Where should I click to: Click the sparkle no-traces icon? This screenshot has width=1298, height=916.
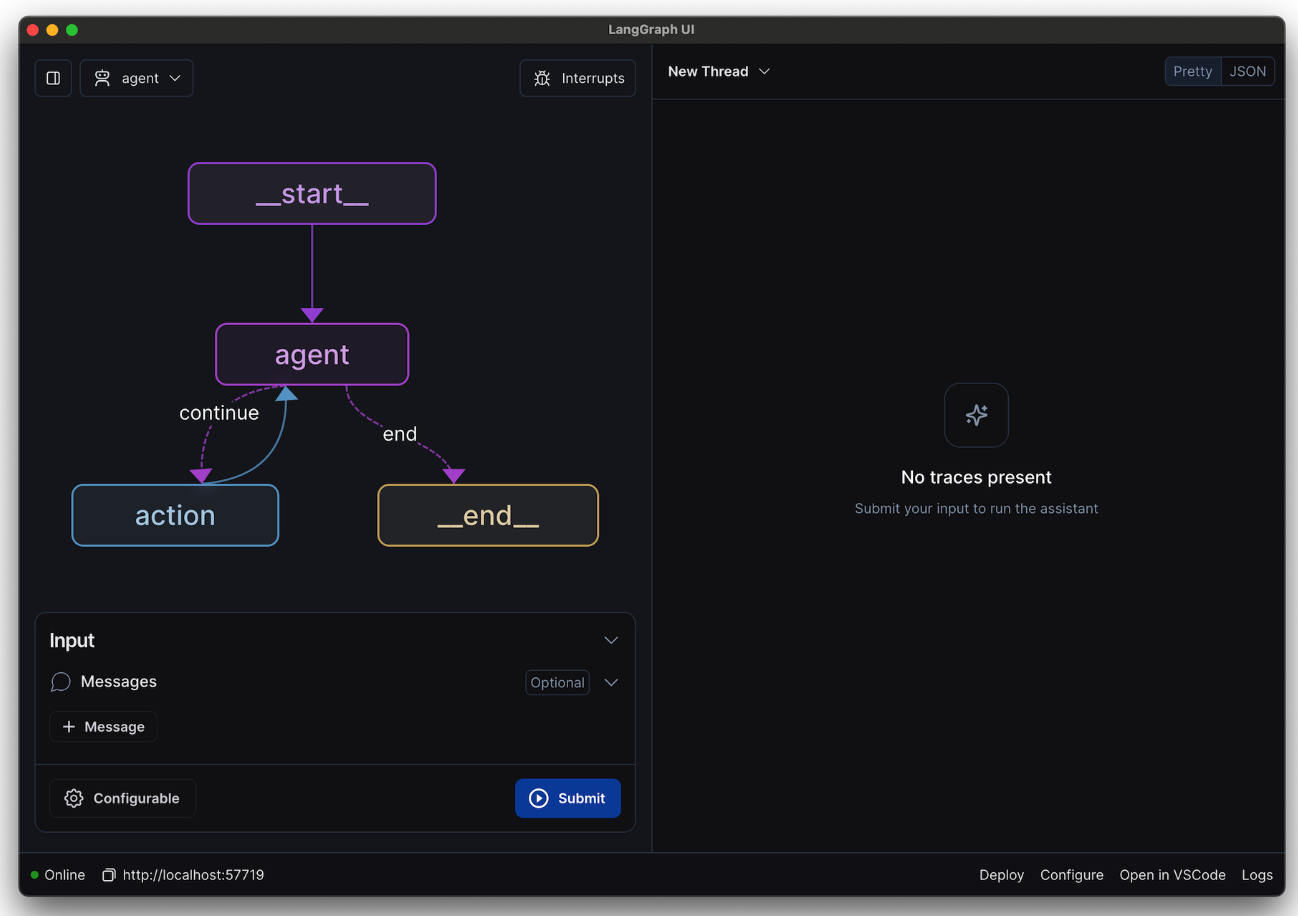tap(977, 415)
